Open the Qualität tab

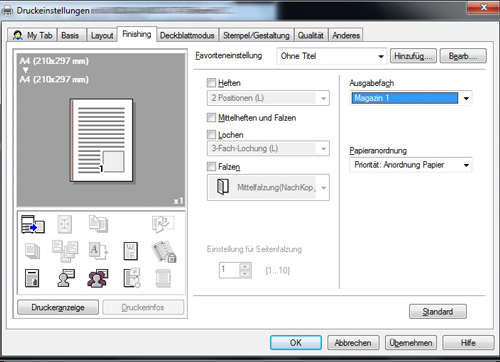coord(311,35)
